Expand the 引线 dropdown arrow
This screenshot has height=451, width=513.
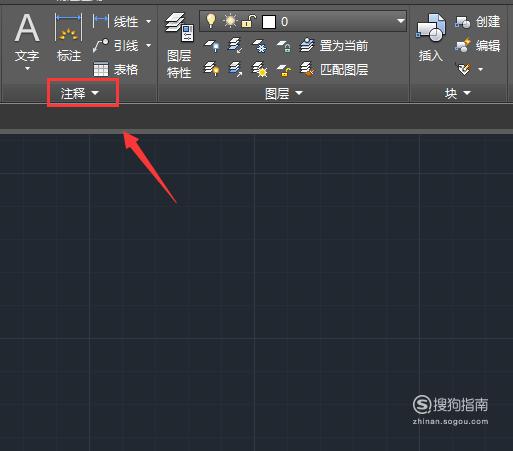click(149, 45)
